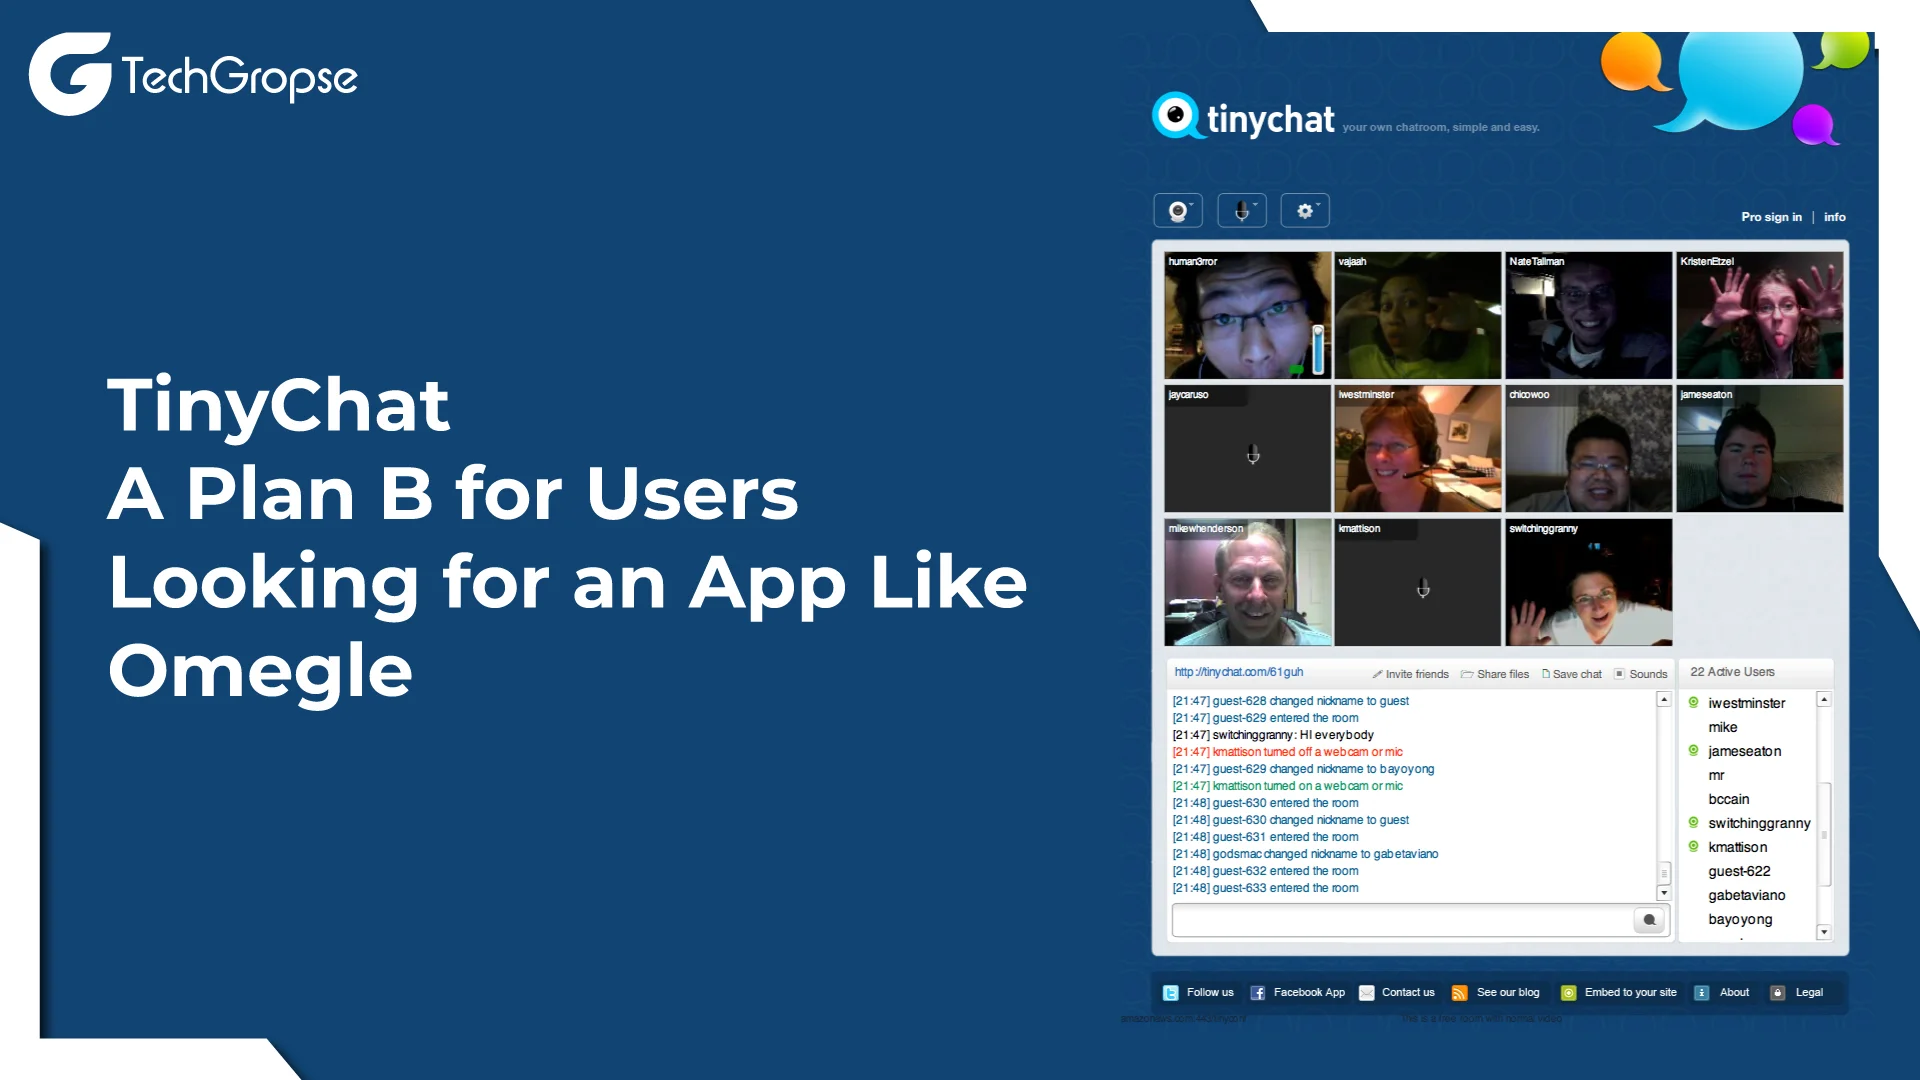Click the Contact us envelope icon
The image size is (1920, 1080).
click(x=1366, y=993)
